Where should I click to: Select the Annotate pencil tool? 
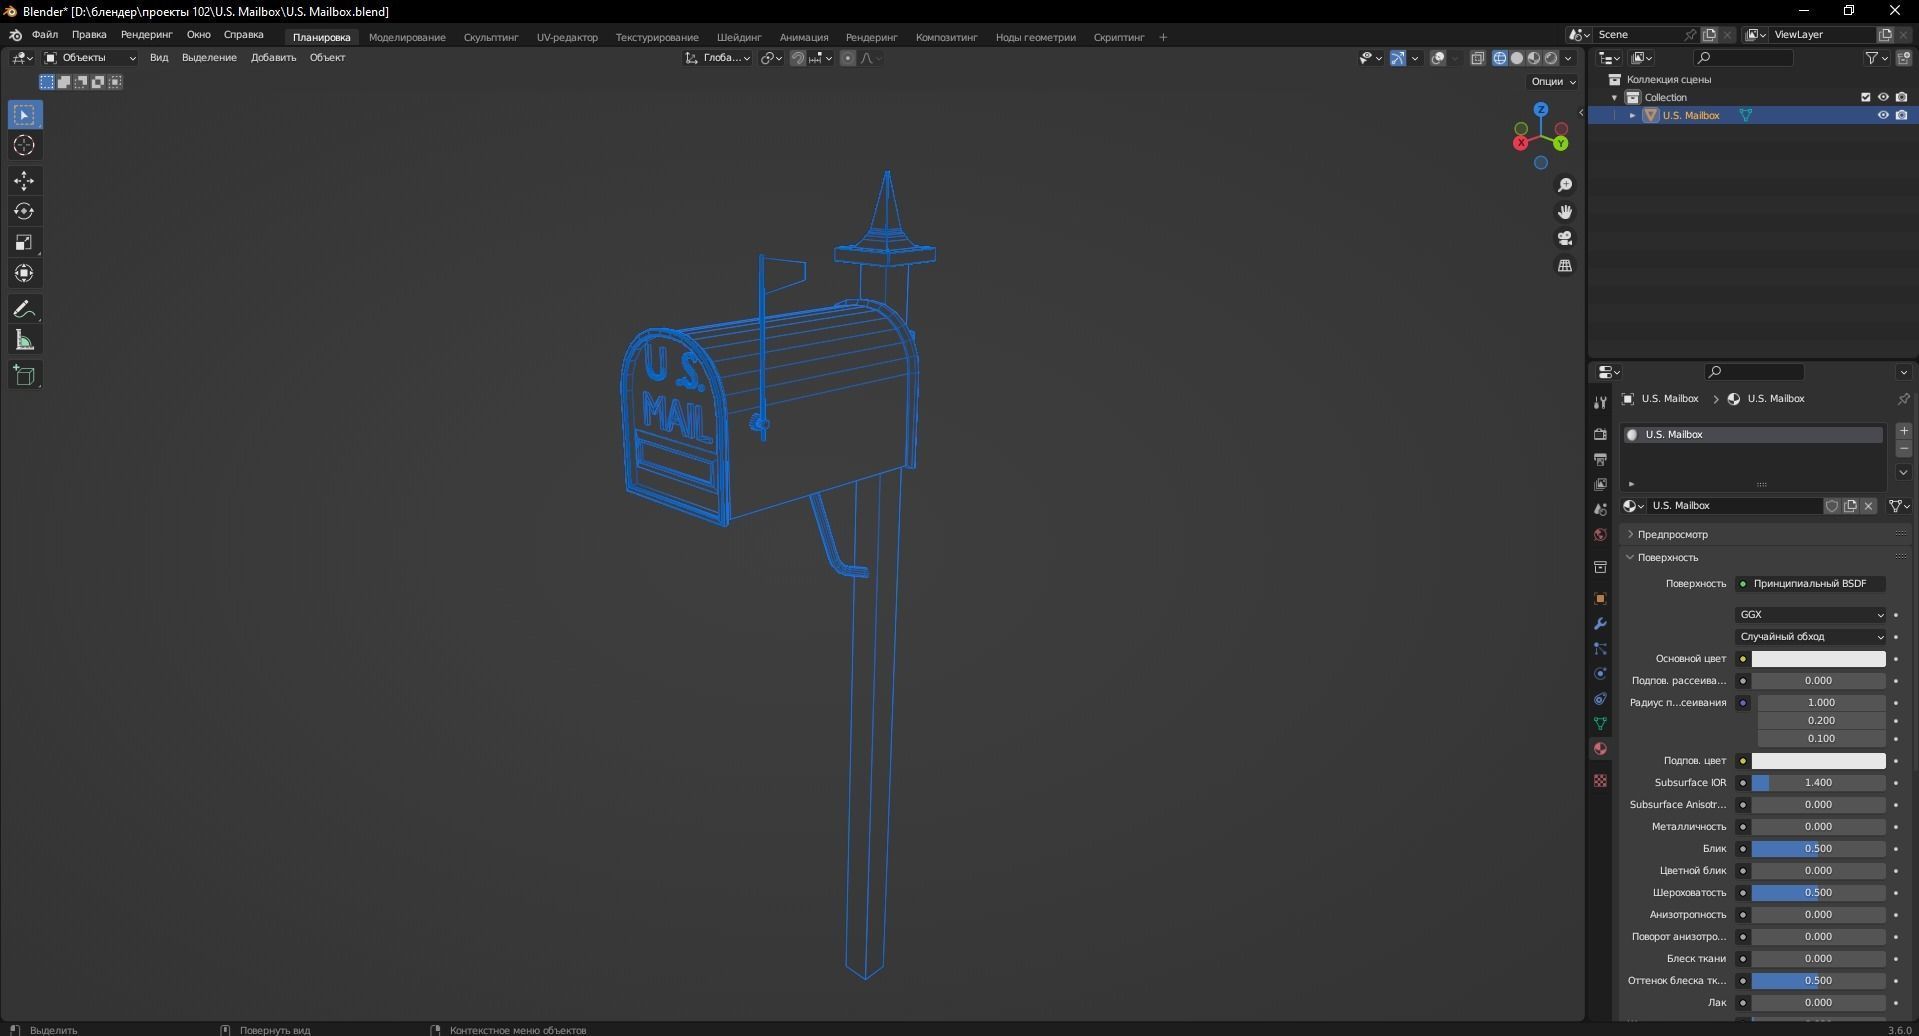coord(24,309)
